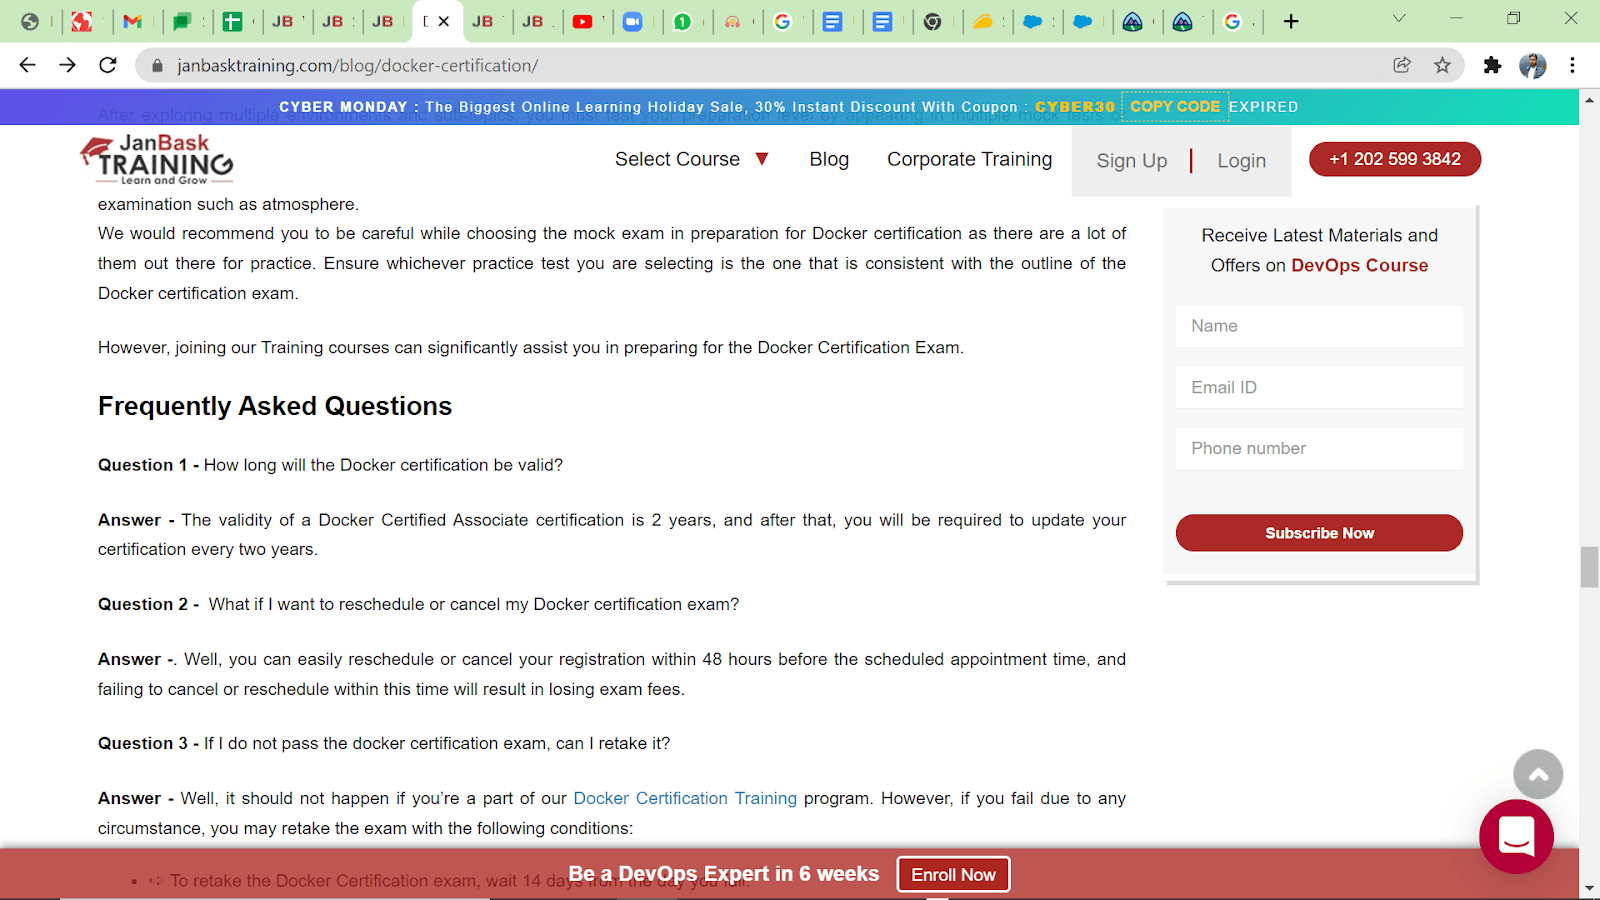The width and height of the screenshot is (1600, 900).
Task: Open the Chrome profile avatar
Action: click(x=1532, y=65)
